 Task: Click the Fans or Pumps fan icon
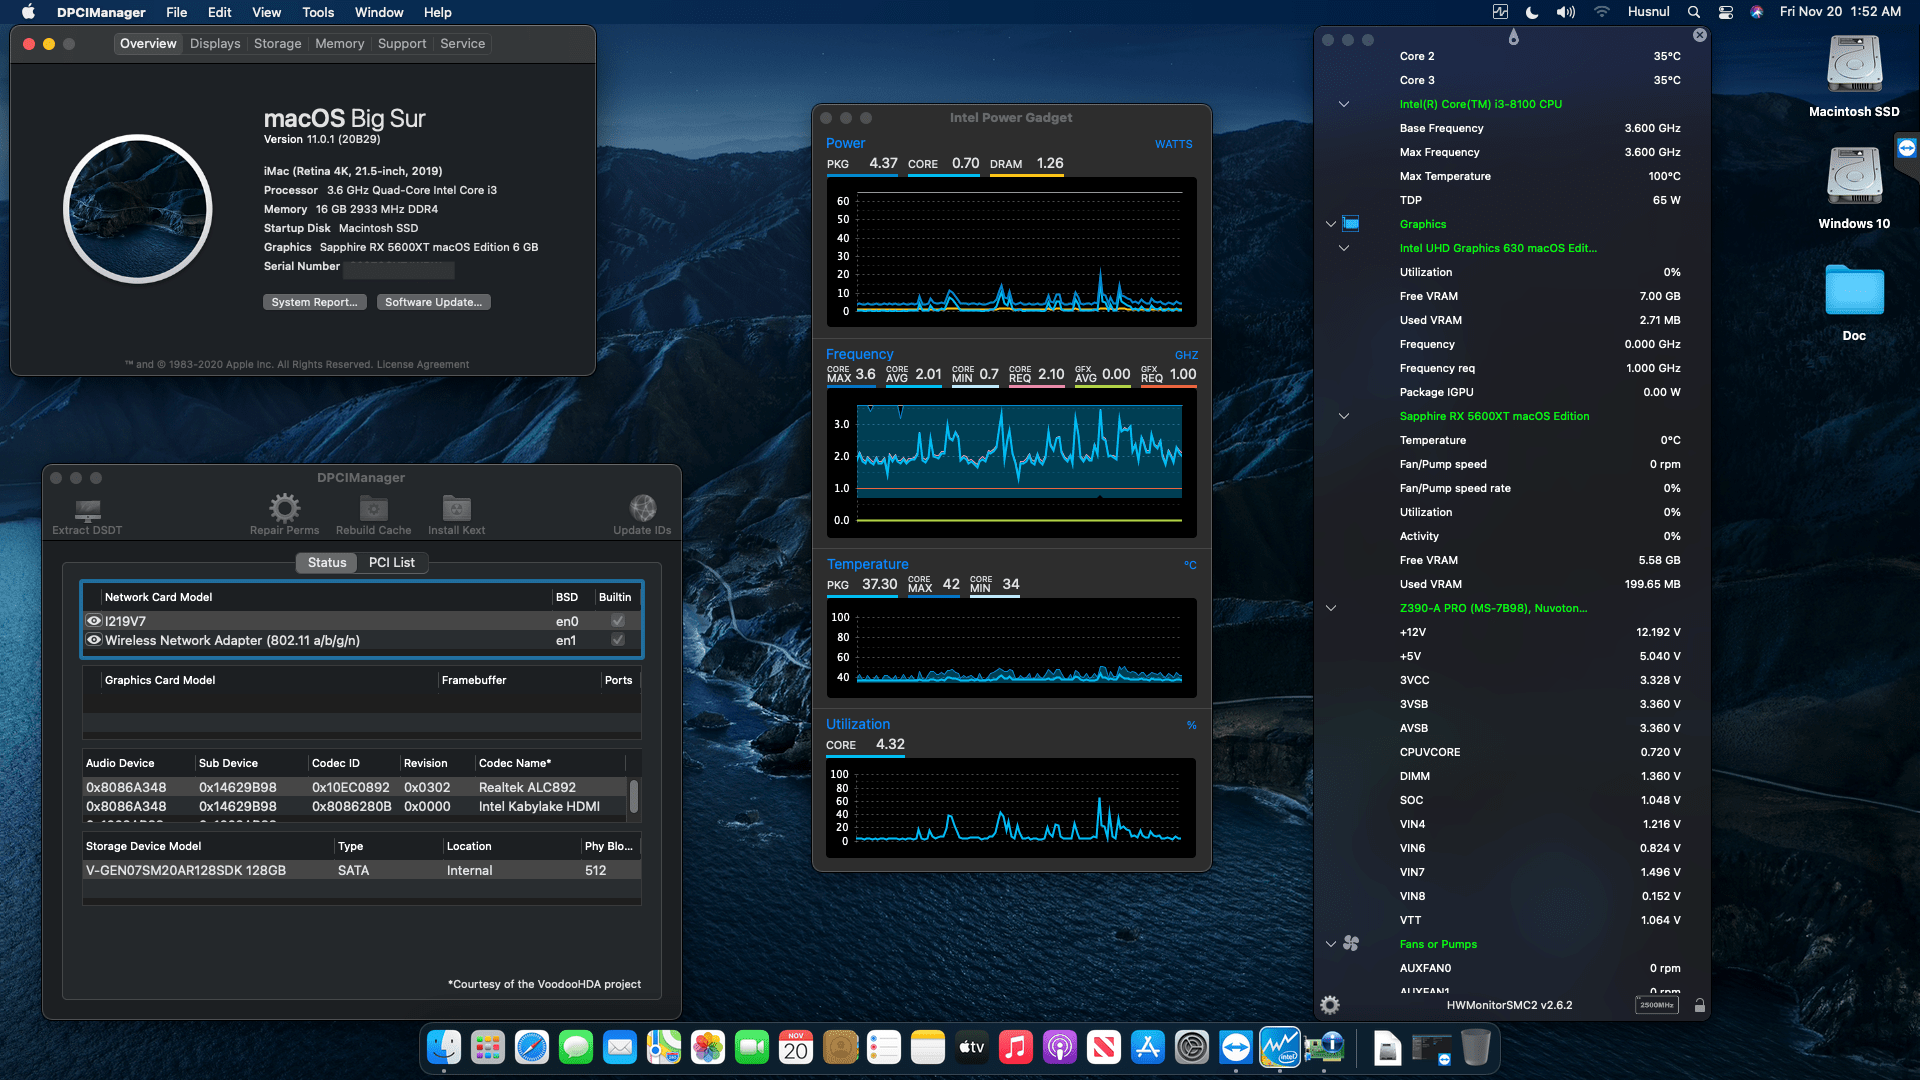pyautogui.click(x=1351, y=943)
